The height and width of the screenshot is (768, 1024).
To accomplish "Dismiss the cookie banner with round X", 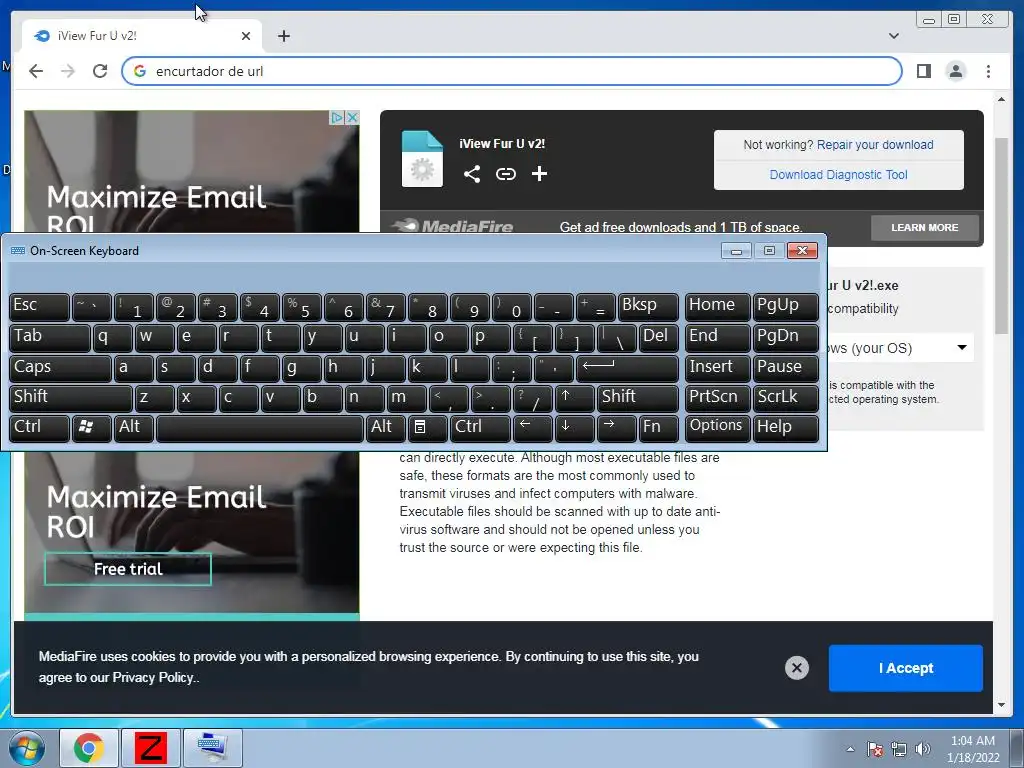I will pos(796,667).
